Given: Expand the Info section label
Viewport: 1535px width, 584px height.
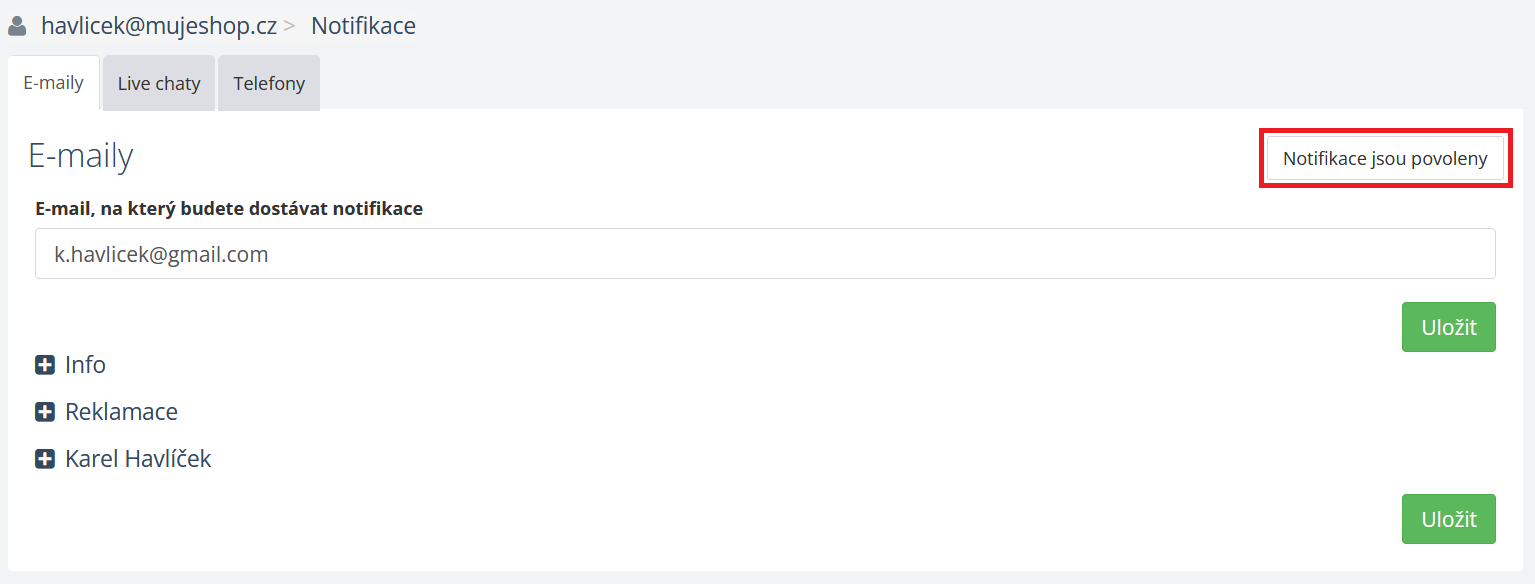Looking at the screenshot, I should 85,365.
